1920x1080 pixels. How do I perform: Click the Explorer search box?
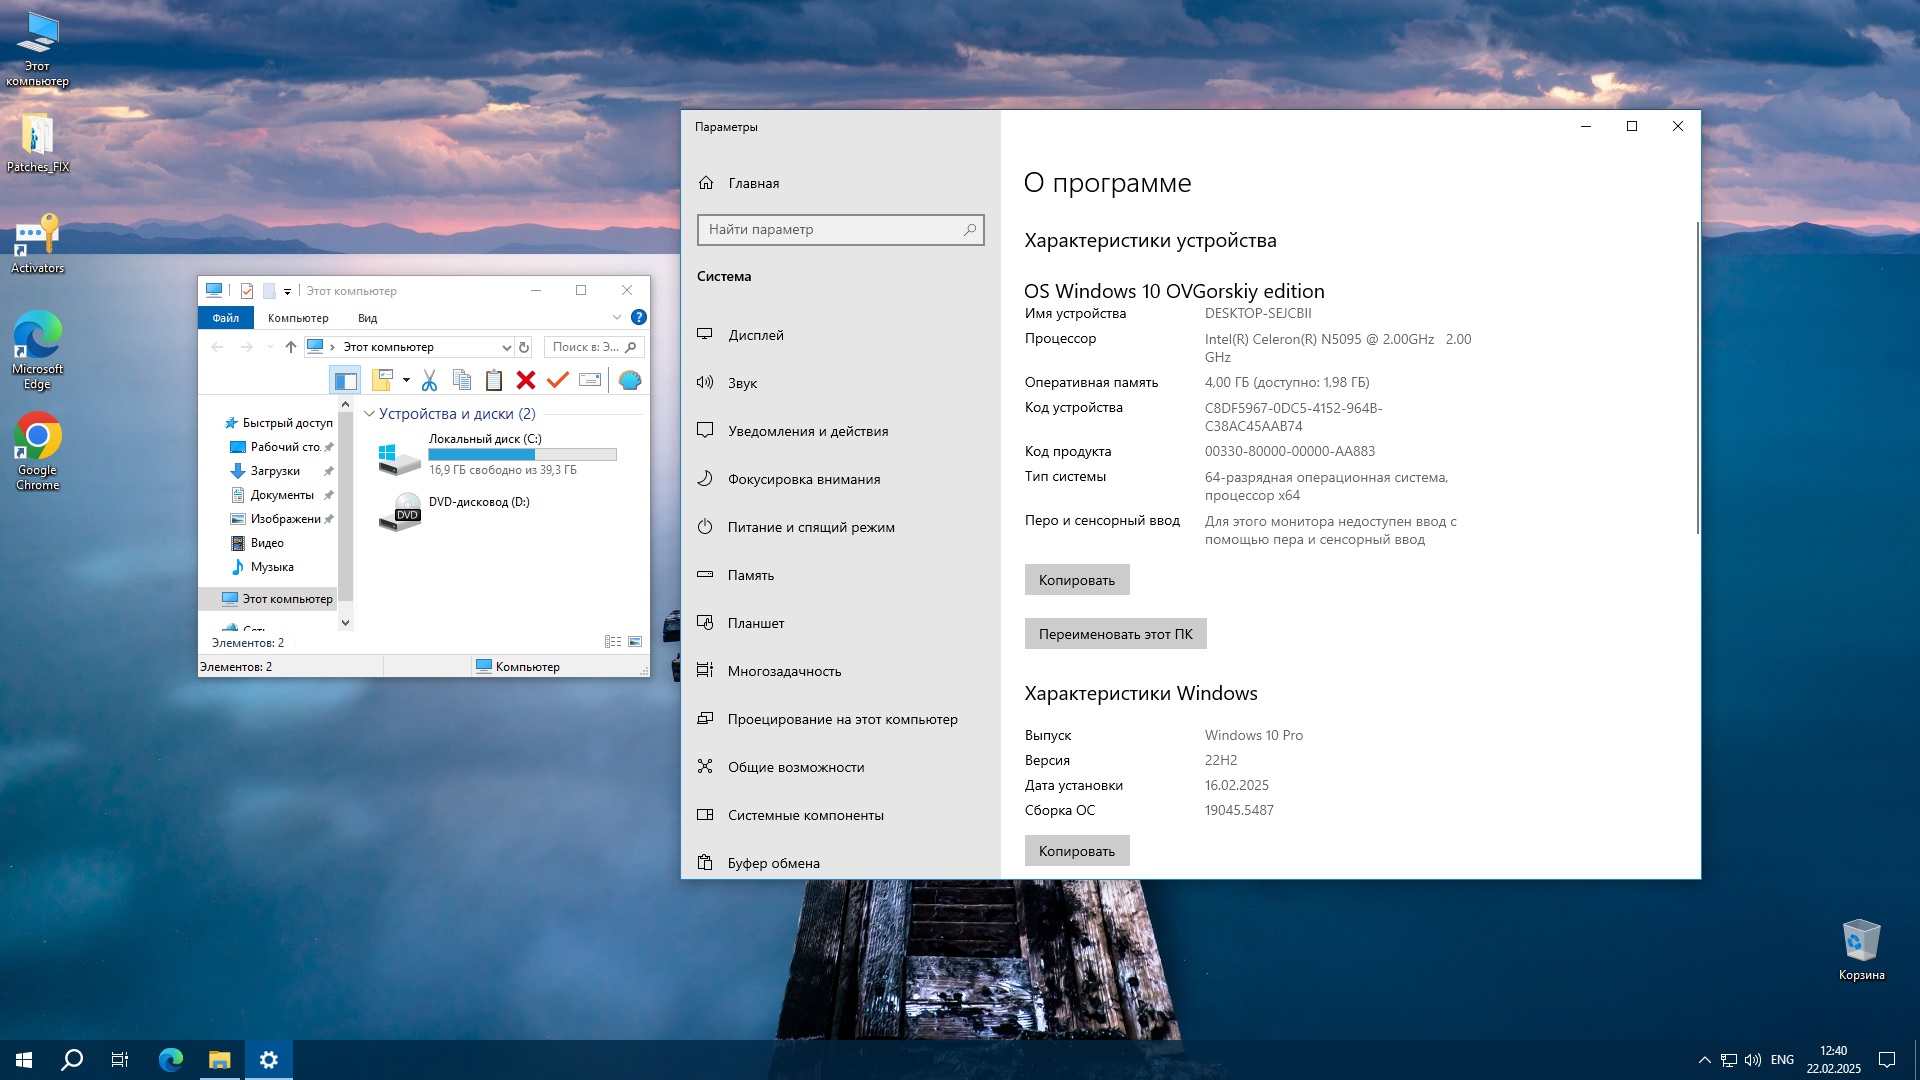tap(594, 347)
